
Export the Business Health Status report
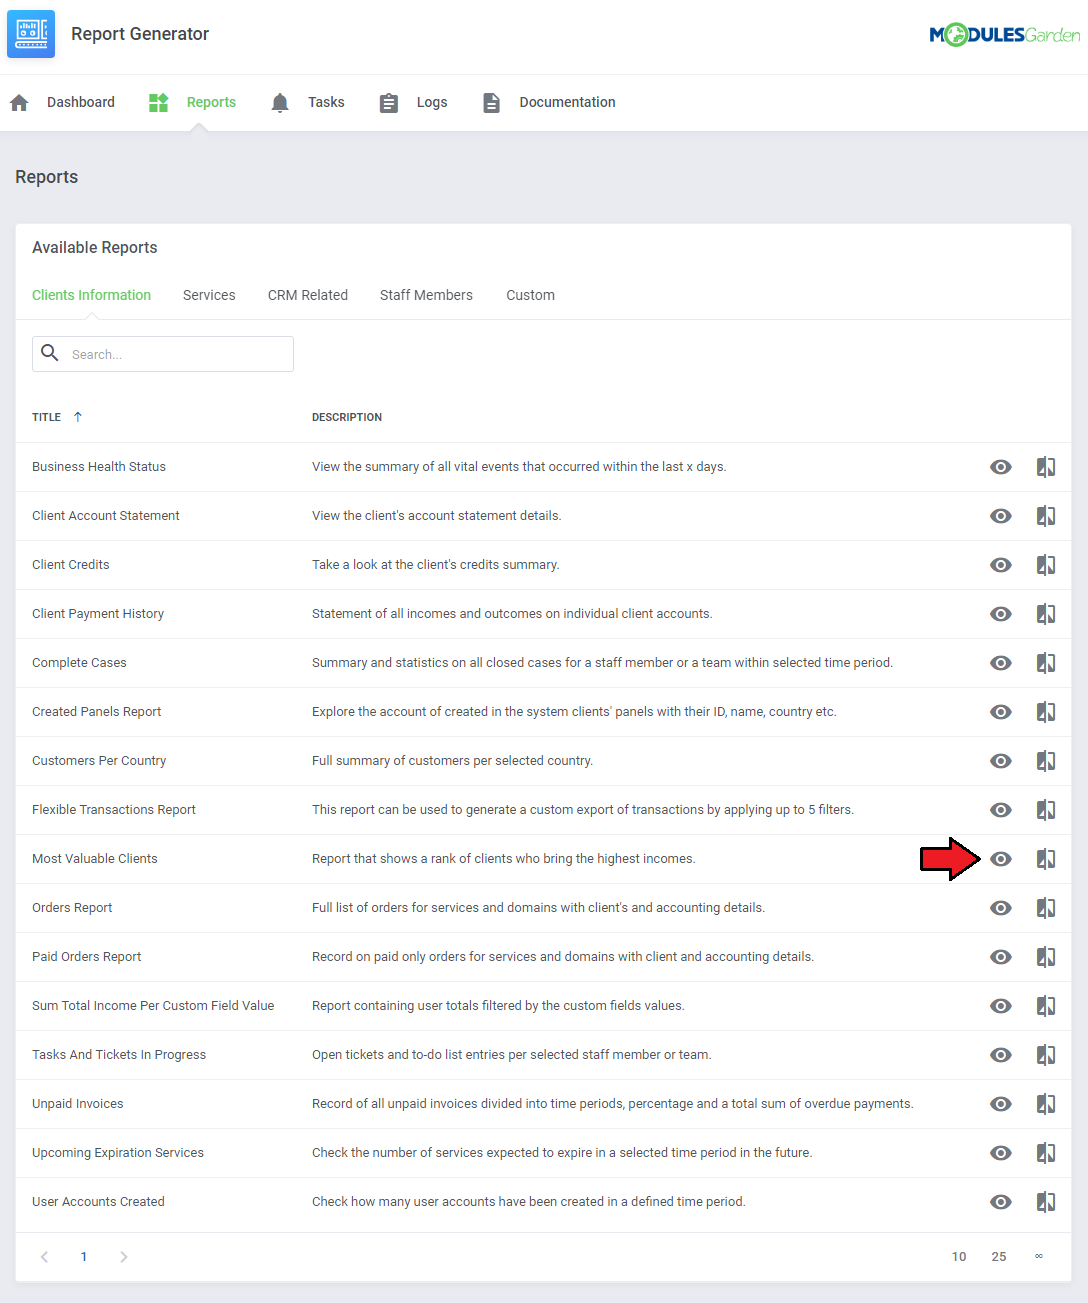pos(1046,467)
